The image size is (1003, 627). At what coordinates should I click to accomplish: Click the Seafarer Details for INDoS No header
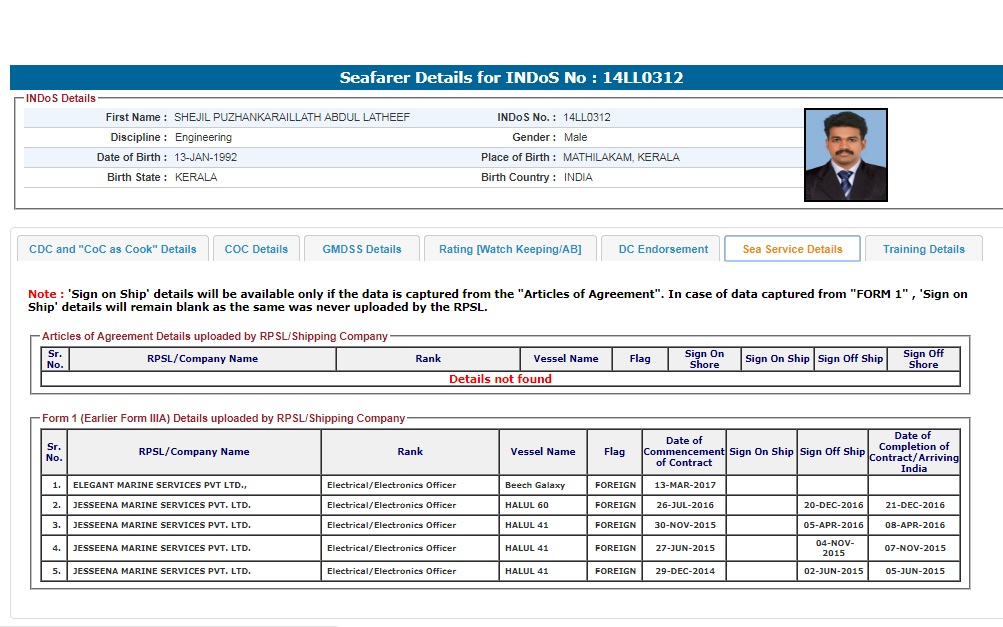tap(511, 77)
